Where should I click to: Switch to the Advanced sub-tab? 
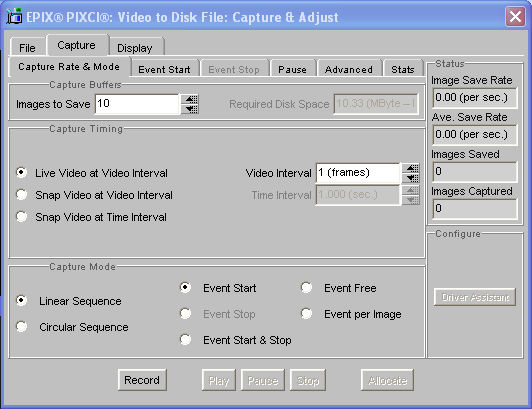pyautogui.click(x=349, y=69)
